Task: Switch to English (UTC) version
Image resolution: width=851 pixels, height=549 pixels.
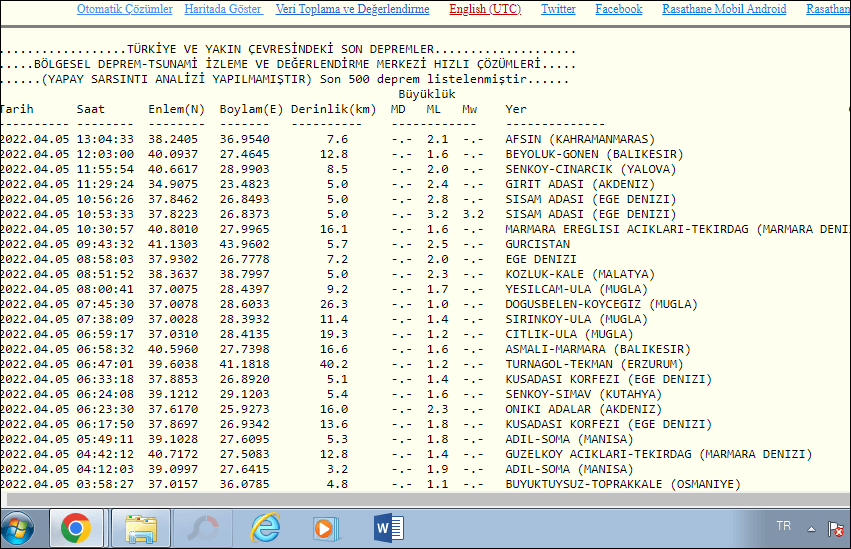Action: [485, 9]
